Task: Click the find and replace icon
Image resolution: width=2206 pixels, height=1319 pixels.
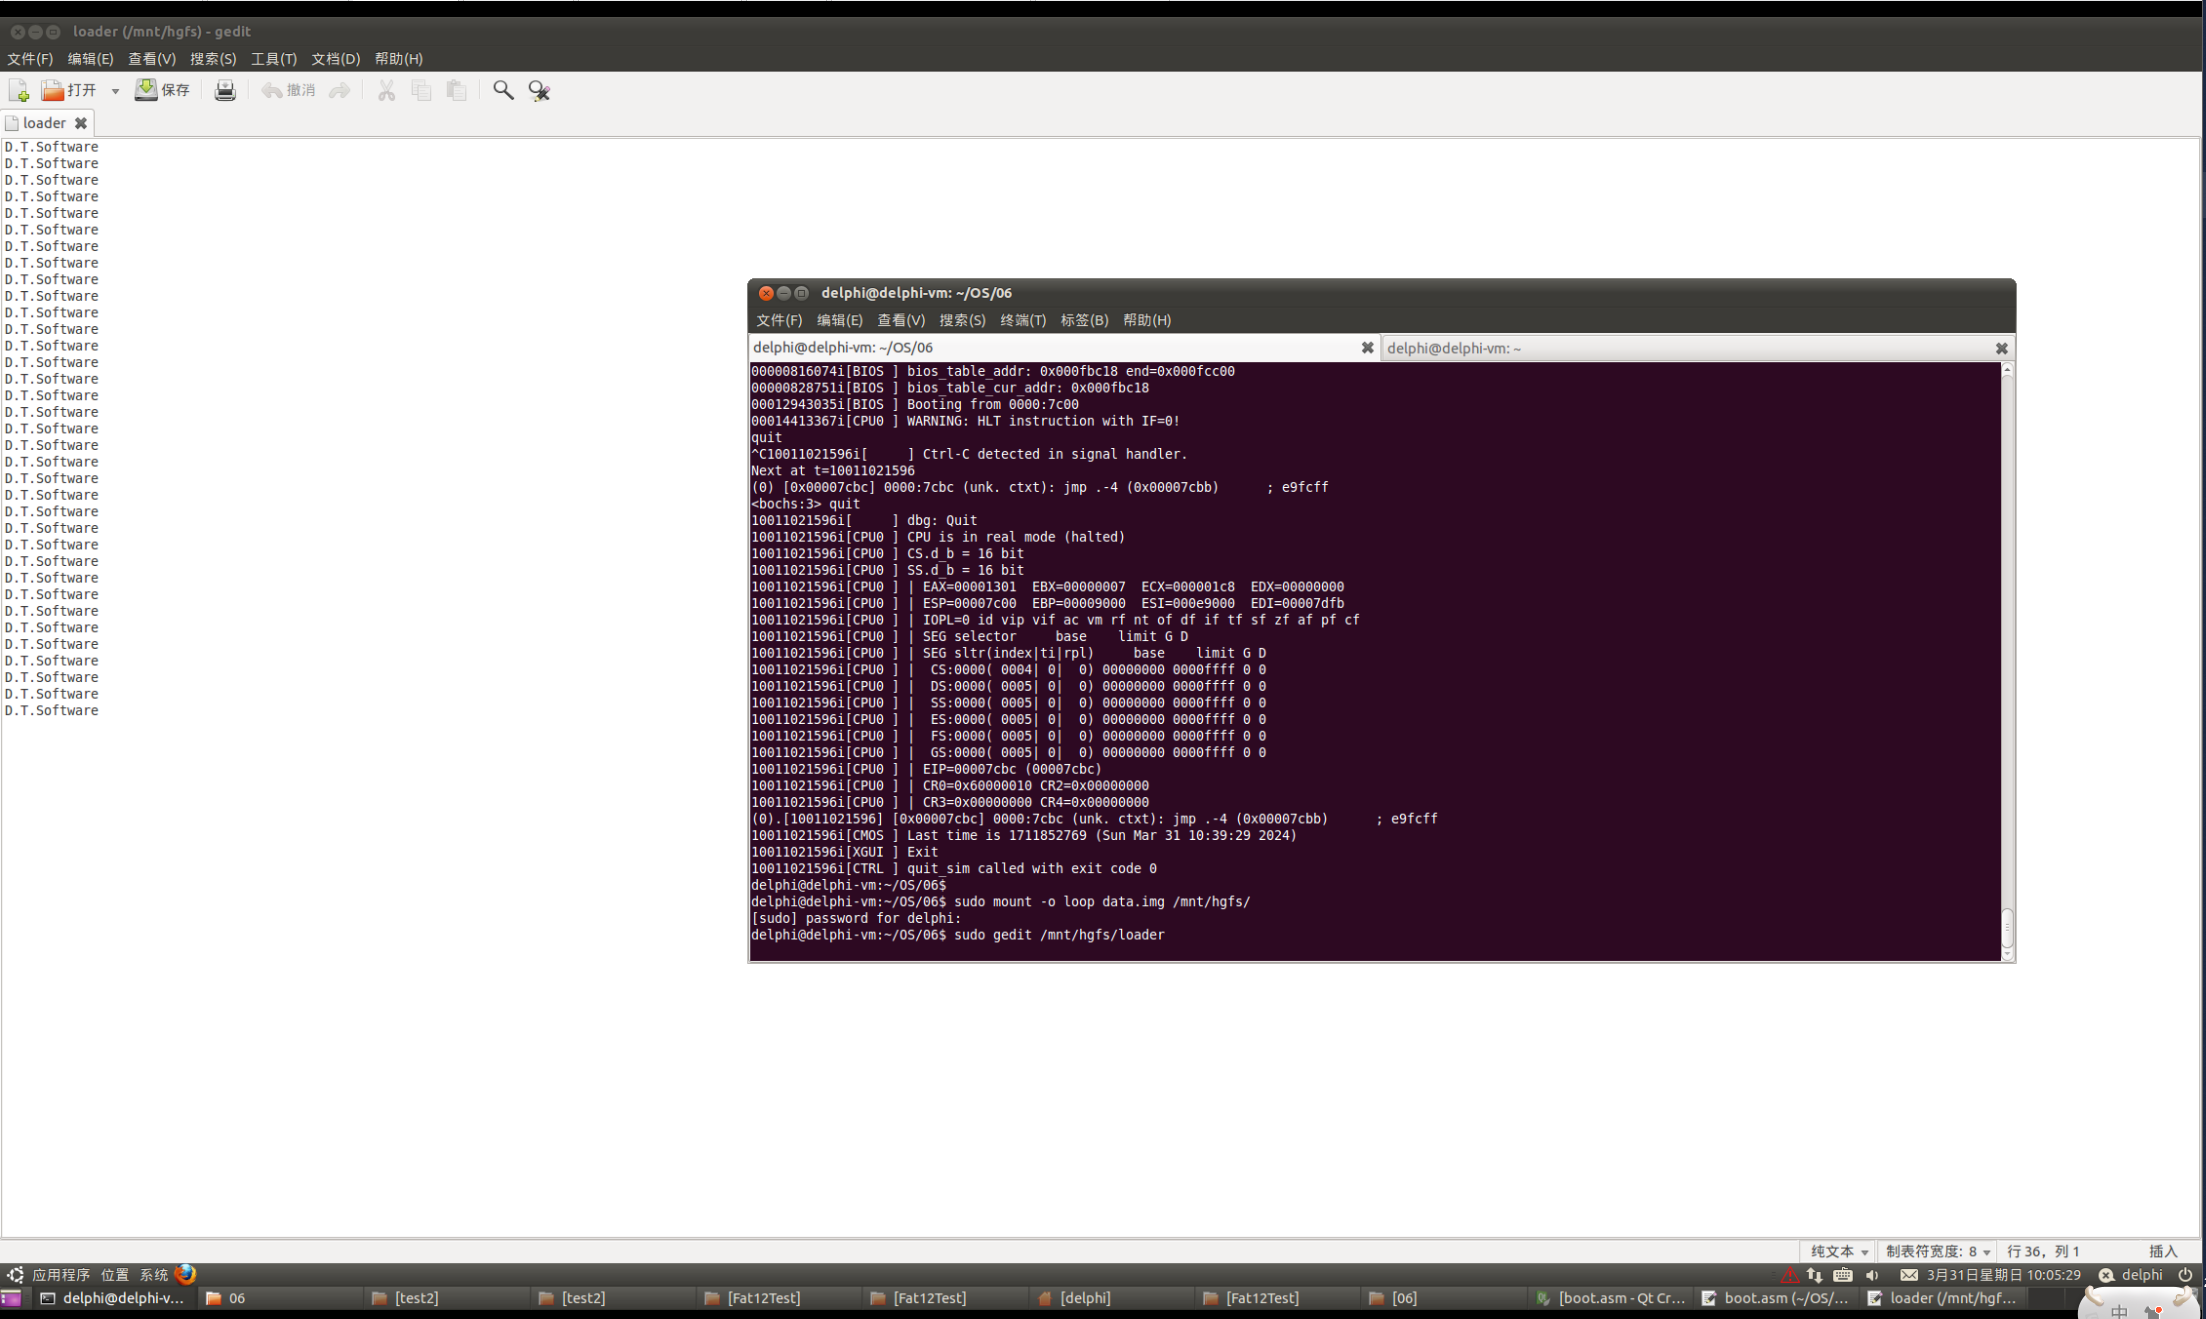Action: (x=539, y=91)
